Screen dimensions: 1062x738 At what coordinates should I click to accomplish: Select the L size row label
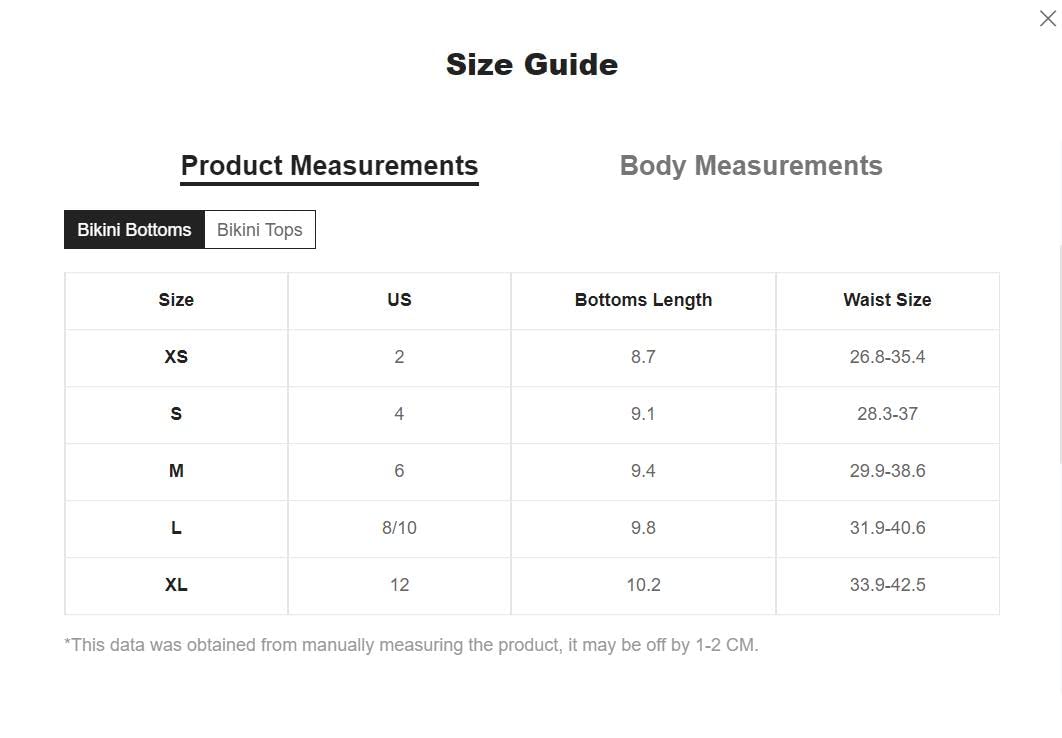176,528
